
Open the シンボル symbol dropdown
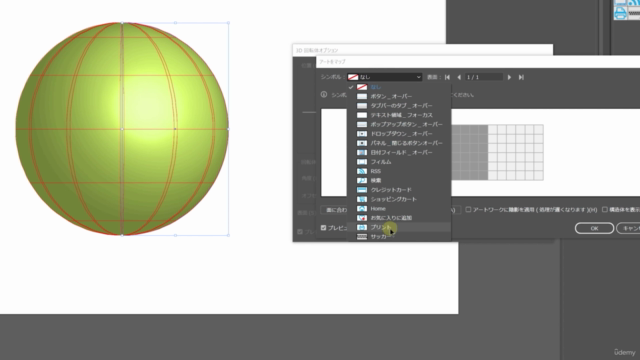pyautogui.click(x=384, y=77)
